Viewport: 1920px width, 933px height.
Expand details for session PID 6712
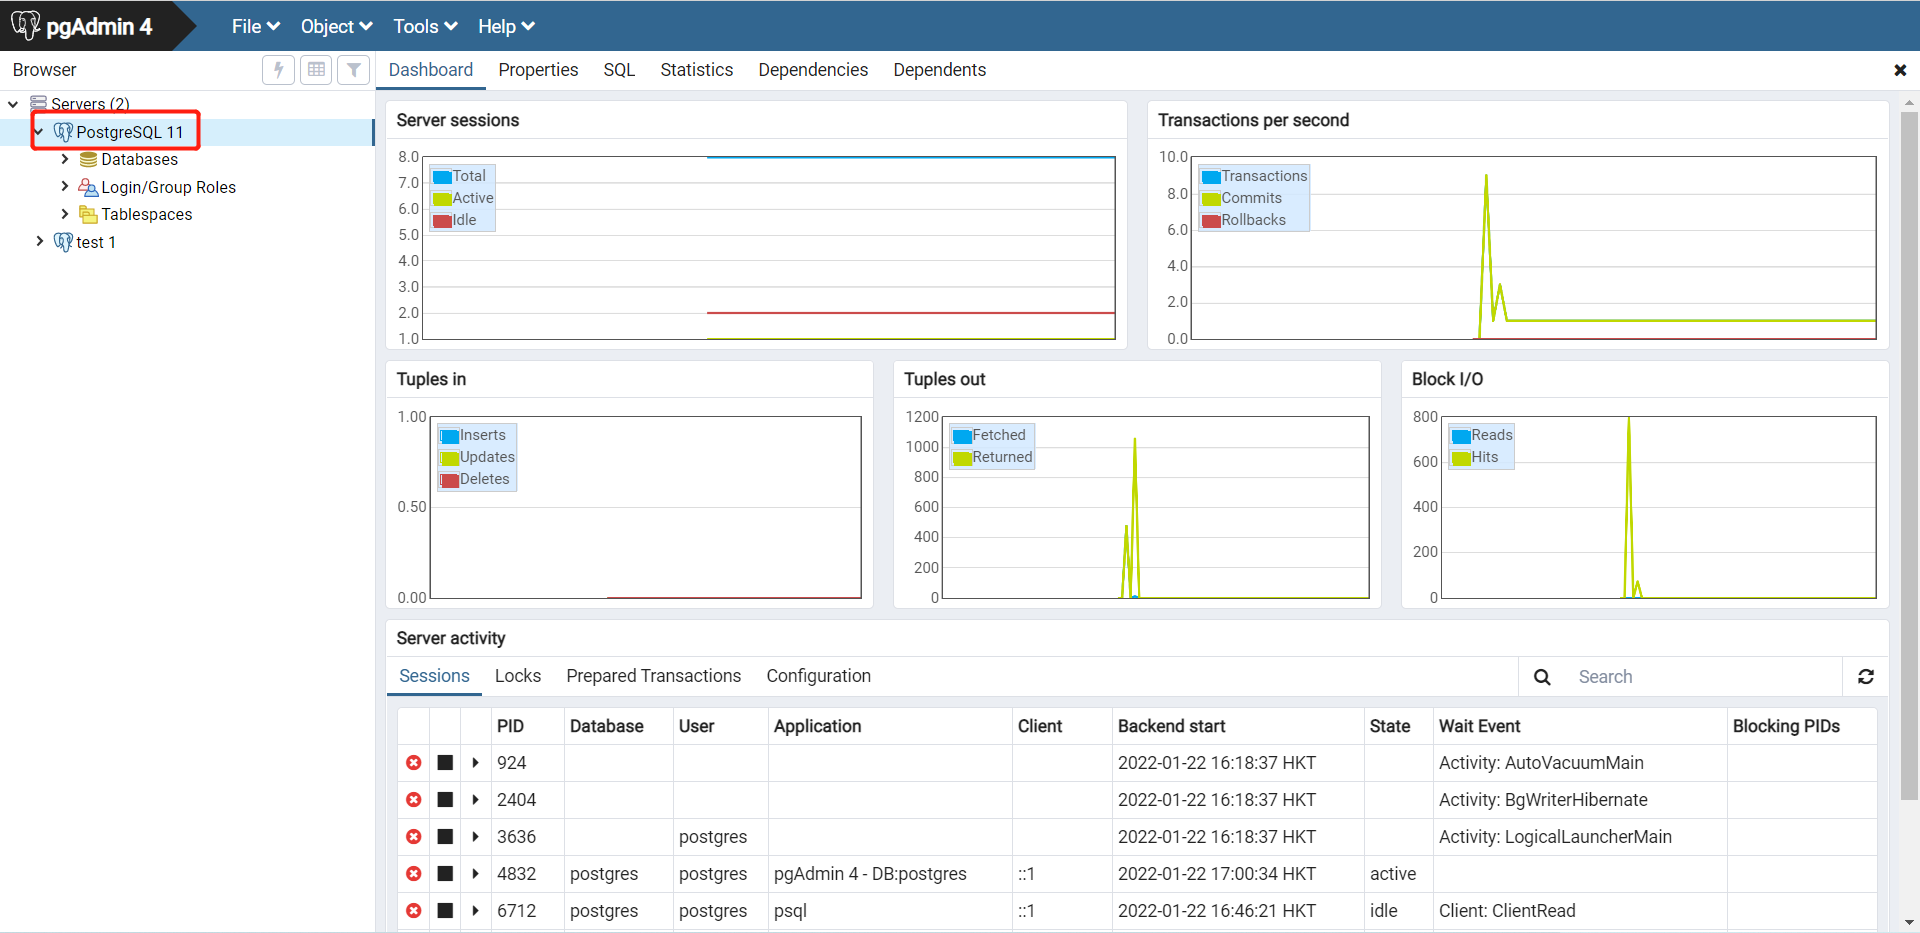pos(476,911)
